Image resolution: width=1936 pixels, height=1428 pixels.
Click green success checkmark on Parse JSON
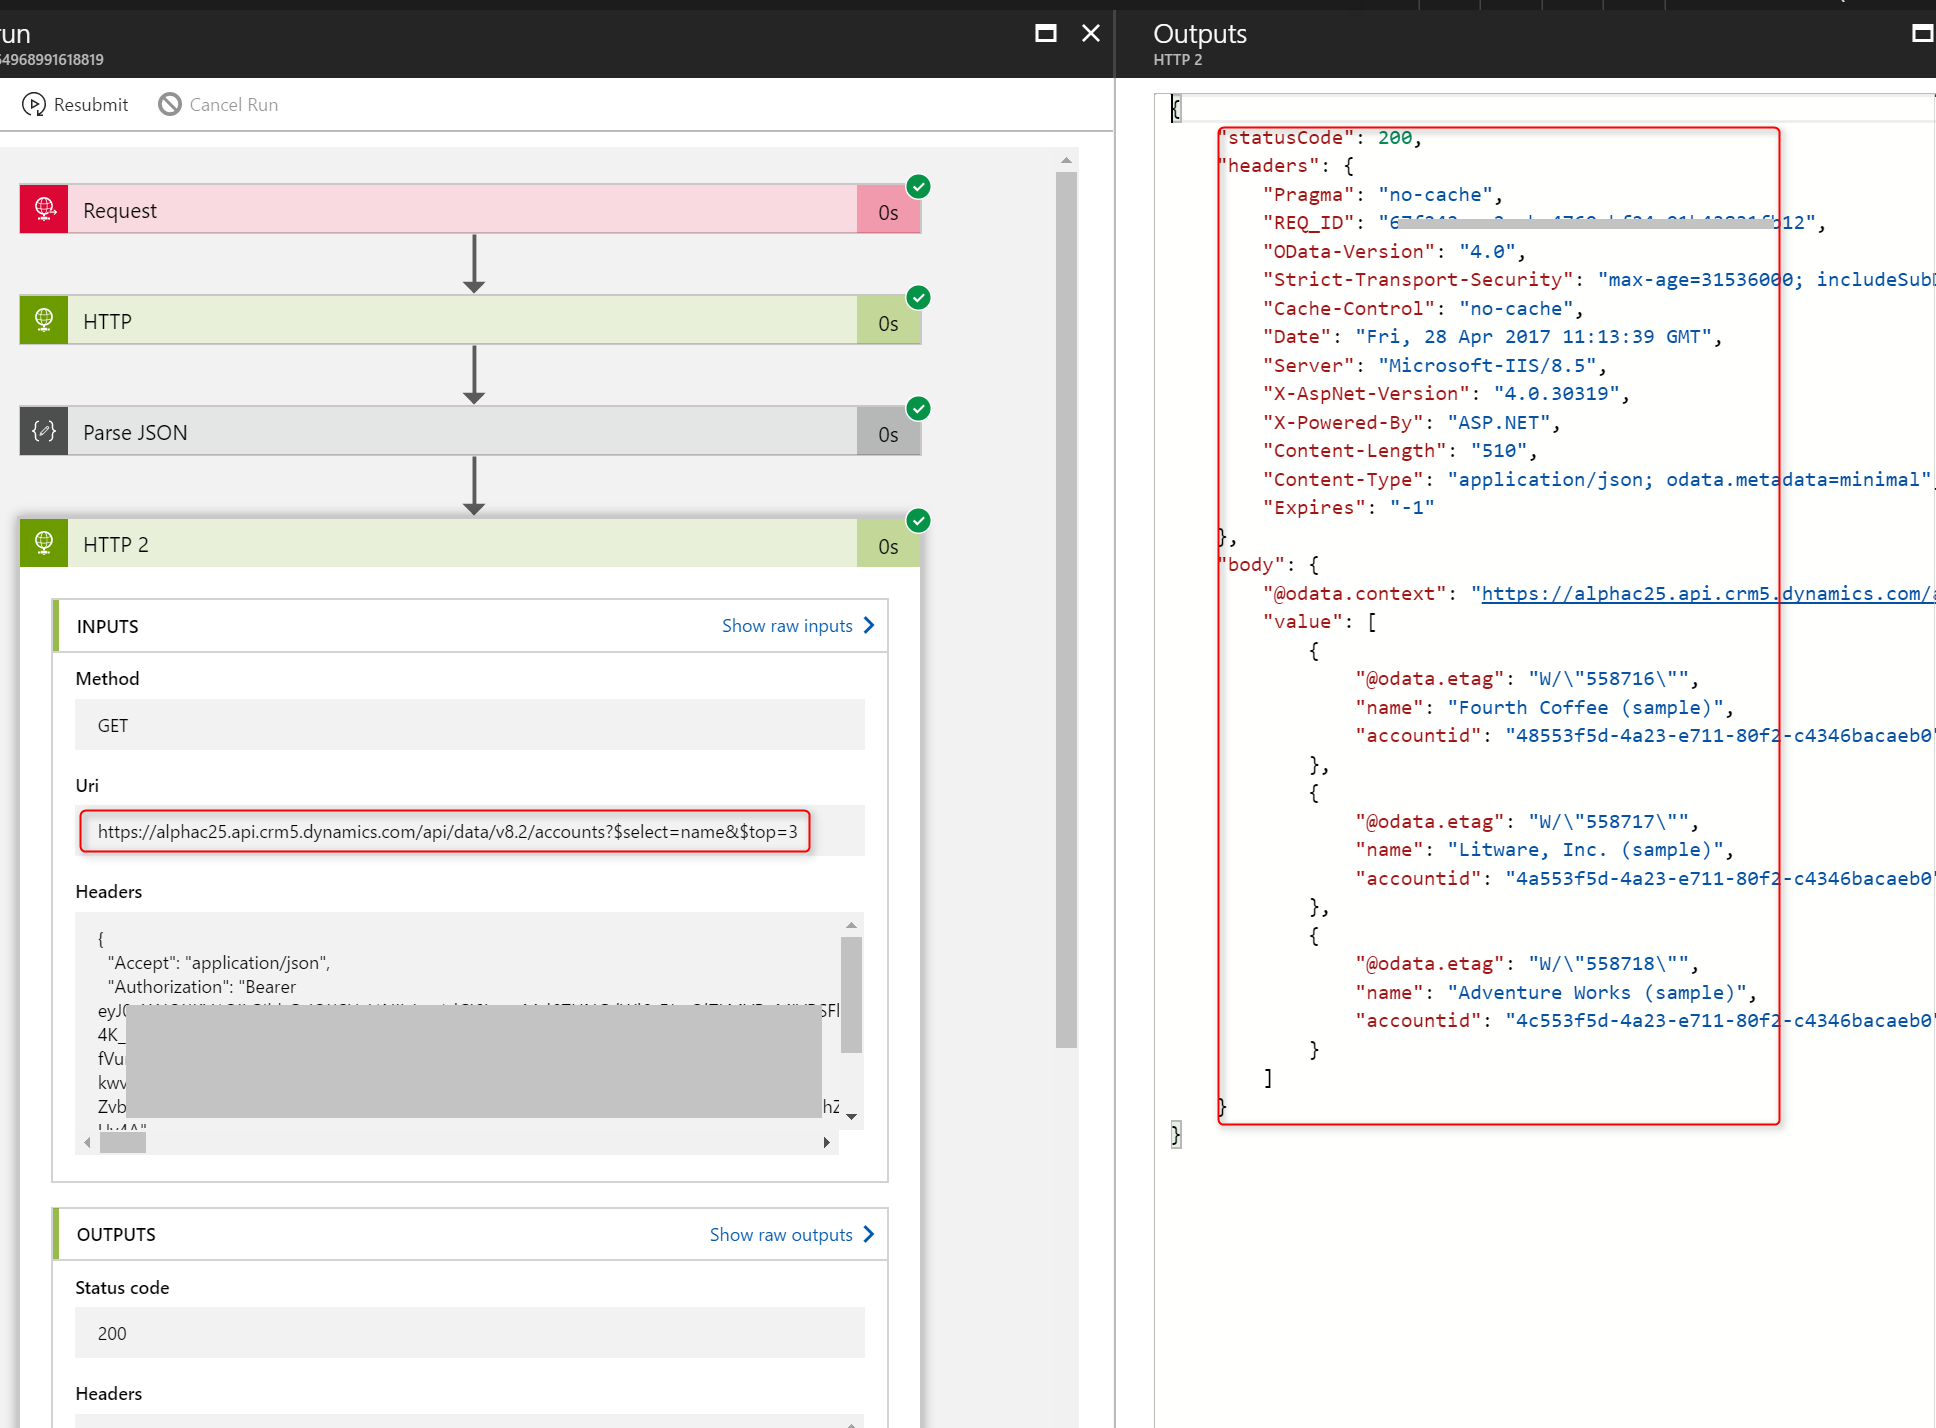pyautogui.click(x=918, y=409)
